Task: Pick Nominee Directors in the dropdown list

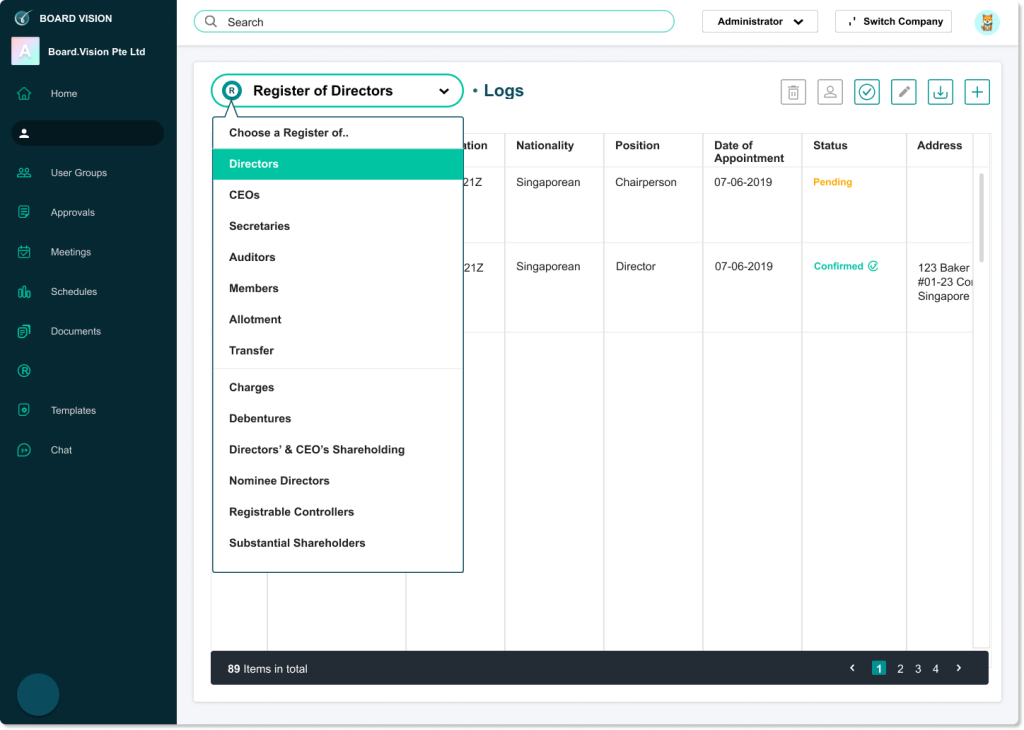Action: [279, 481]
